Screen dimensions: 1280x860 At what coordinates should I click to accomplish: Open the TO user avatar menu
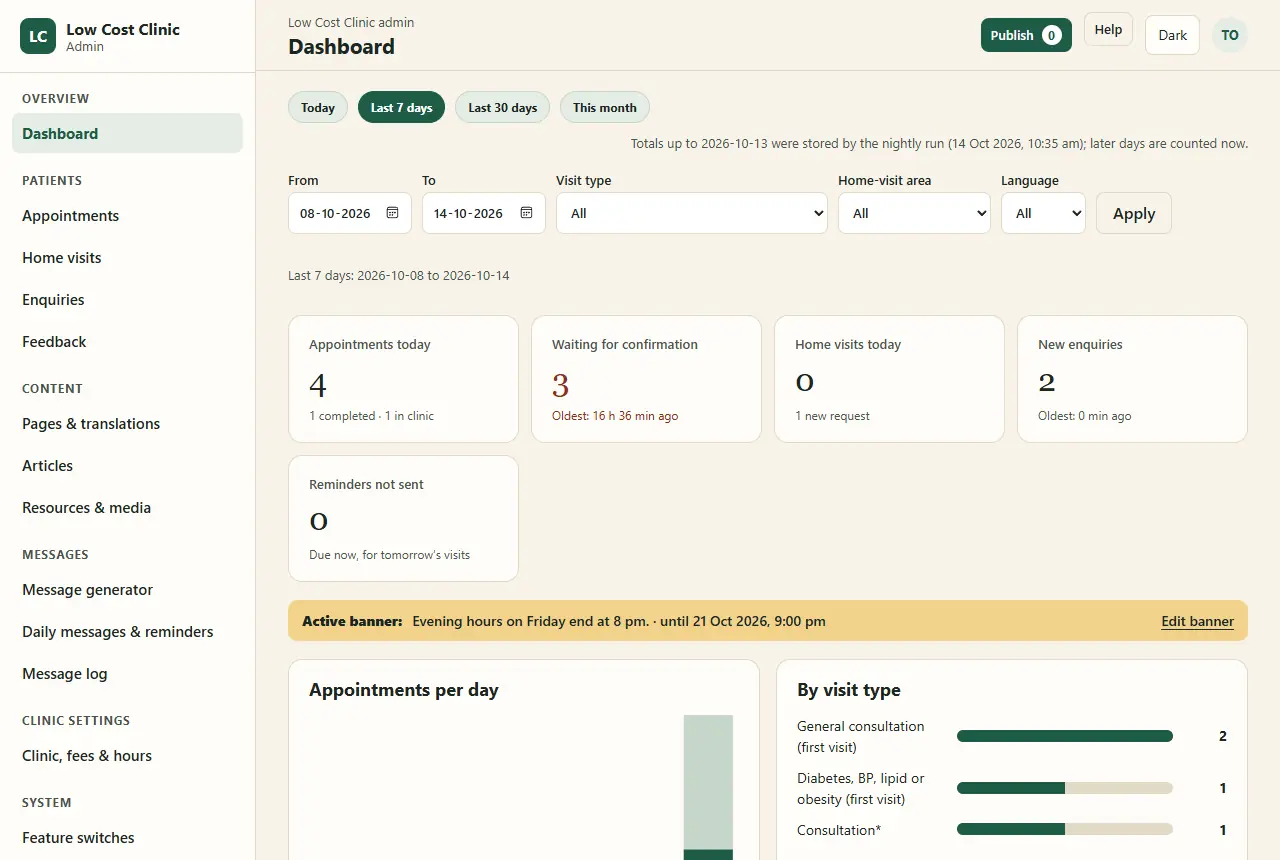(x=1230, y=35)
